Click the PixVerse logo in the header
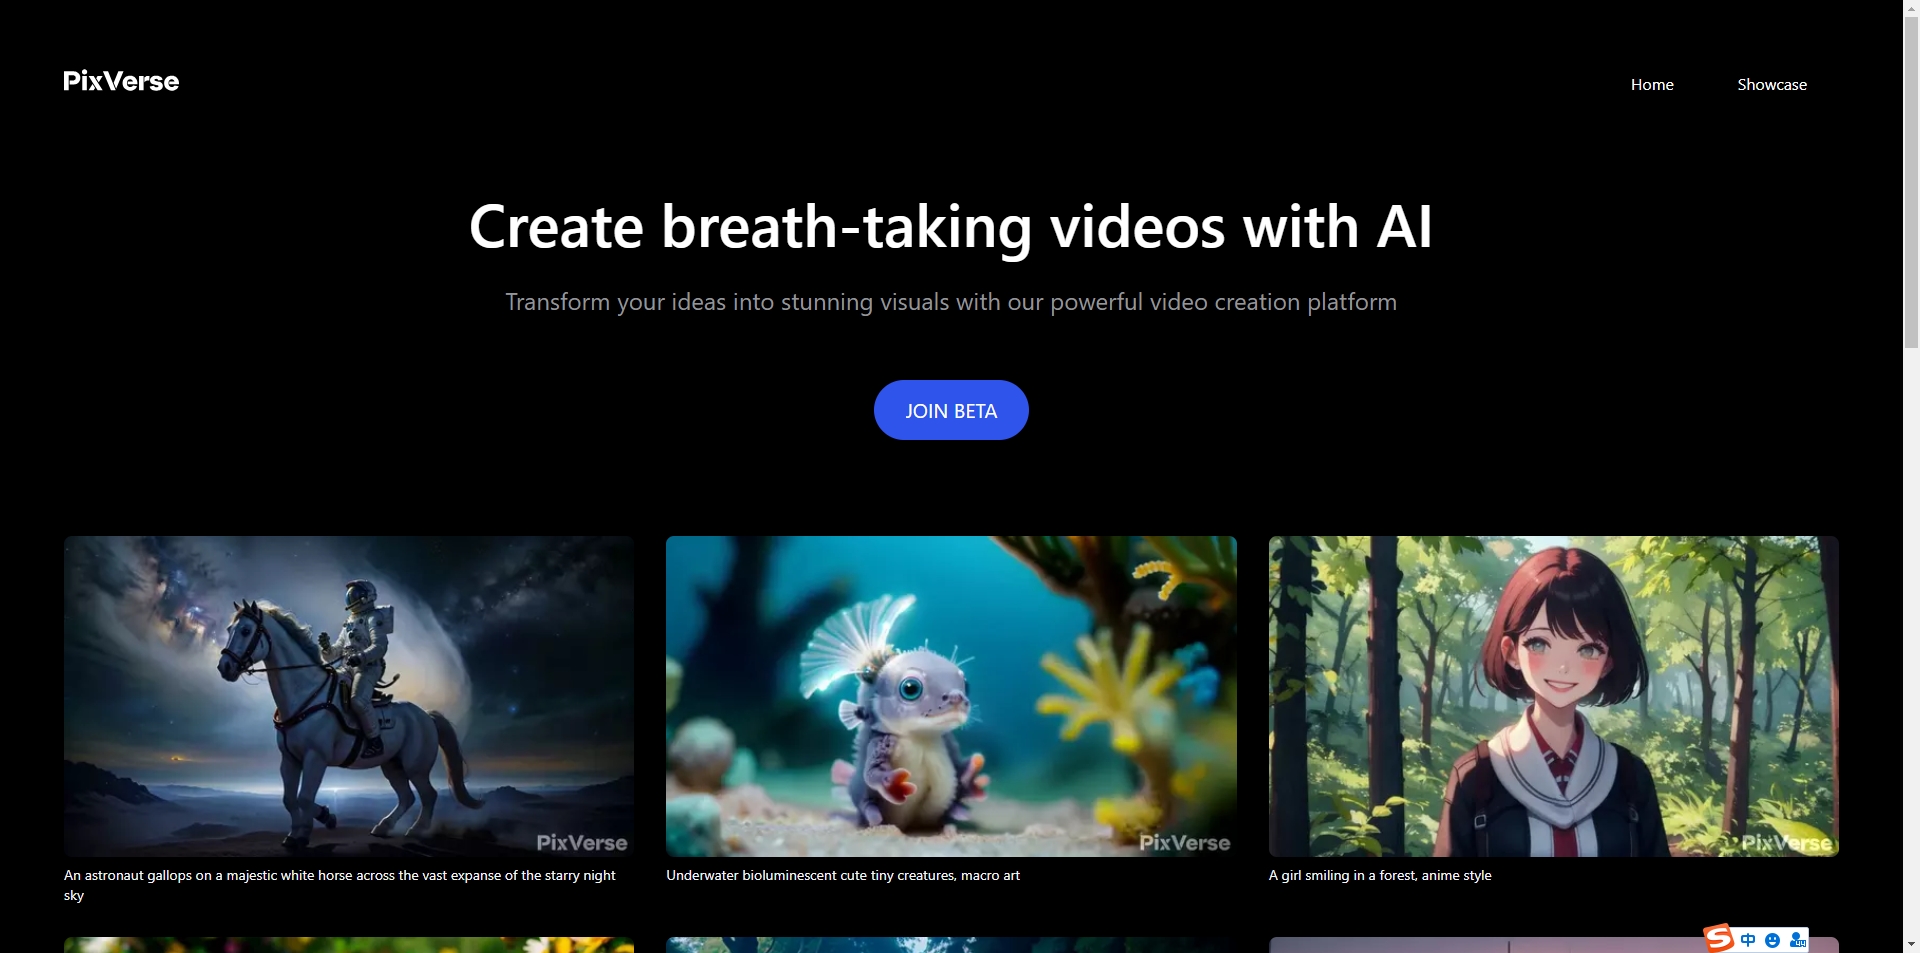 pyautogui.click(x=121, y=81)
